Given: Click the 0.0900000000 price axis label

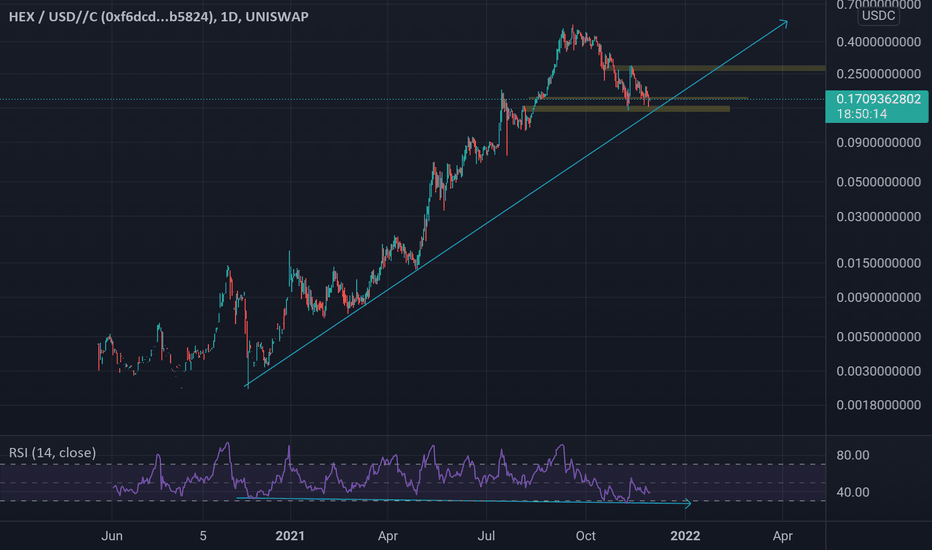Looking at the screenshot, I should click(879, 143).
